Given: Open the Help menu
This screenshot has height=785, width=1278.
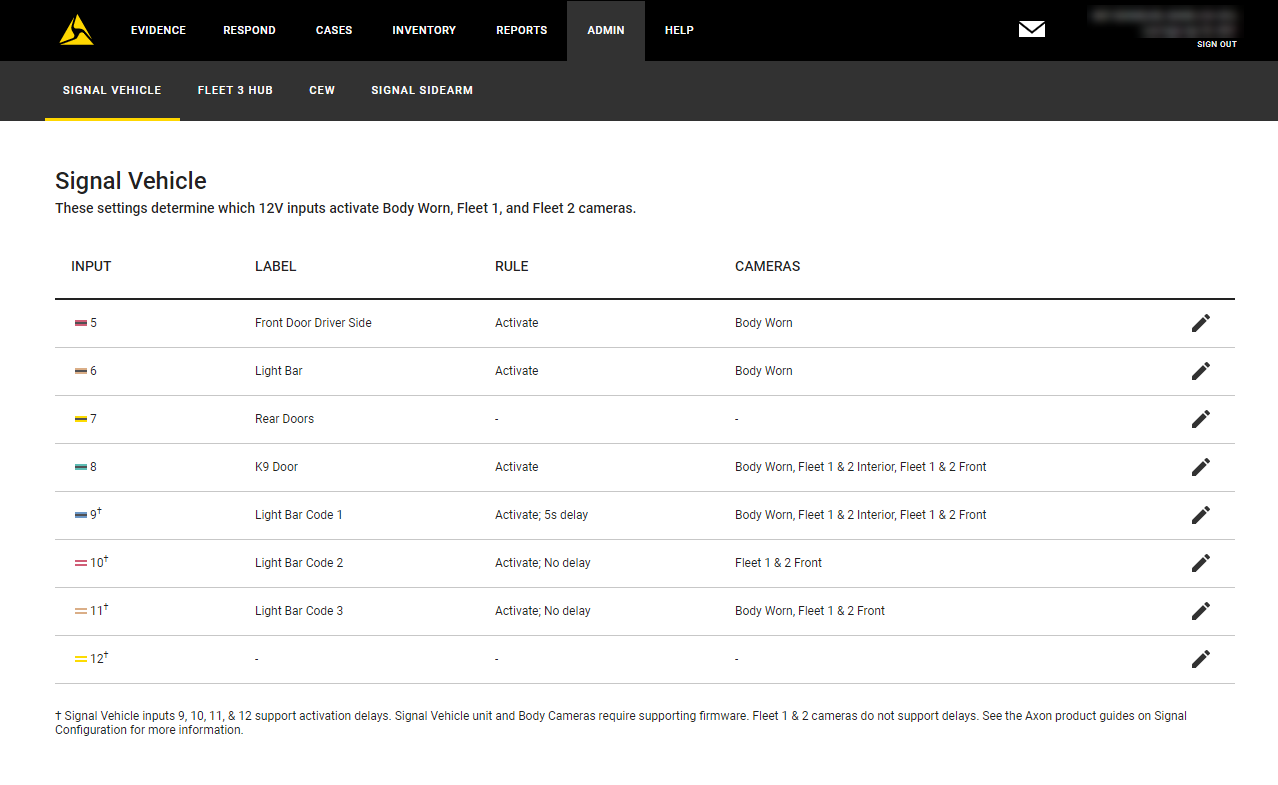Looking at the screenshot, I should click(679, 30).
